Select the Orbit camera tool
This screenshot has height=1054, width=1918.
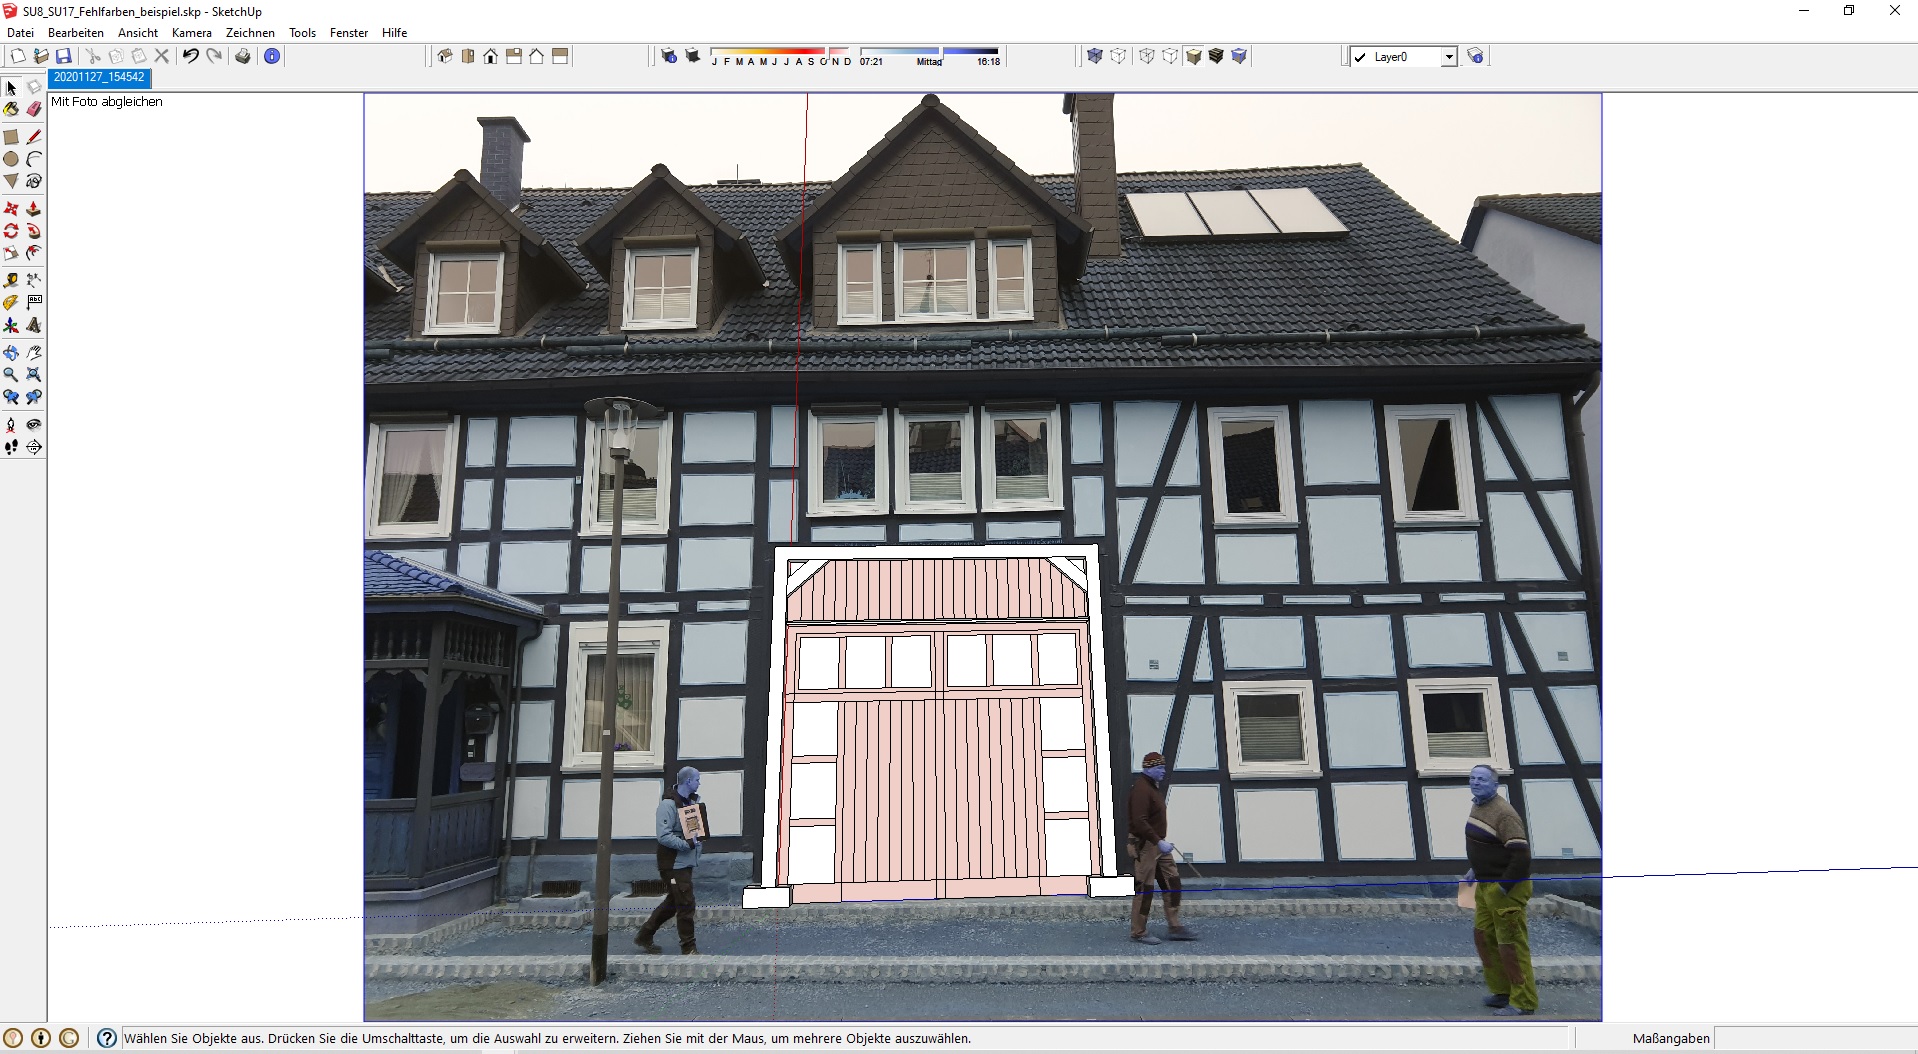11,353
